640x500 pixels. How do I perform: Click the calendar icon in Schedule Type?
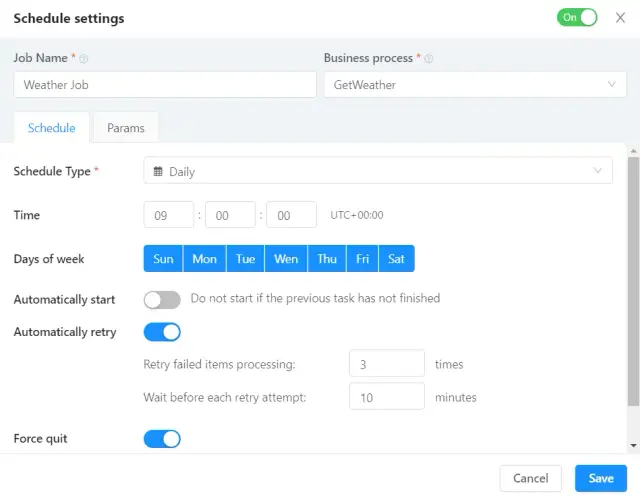pyautogui.click(x=158, y=172)
